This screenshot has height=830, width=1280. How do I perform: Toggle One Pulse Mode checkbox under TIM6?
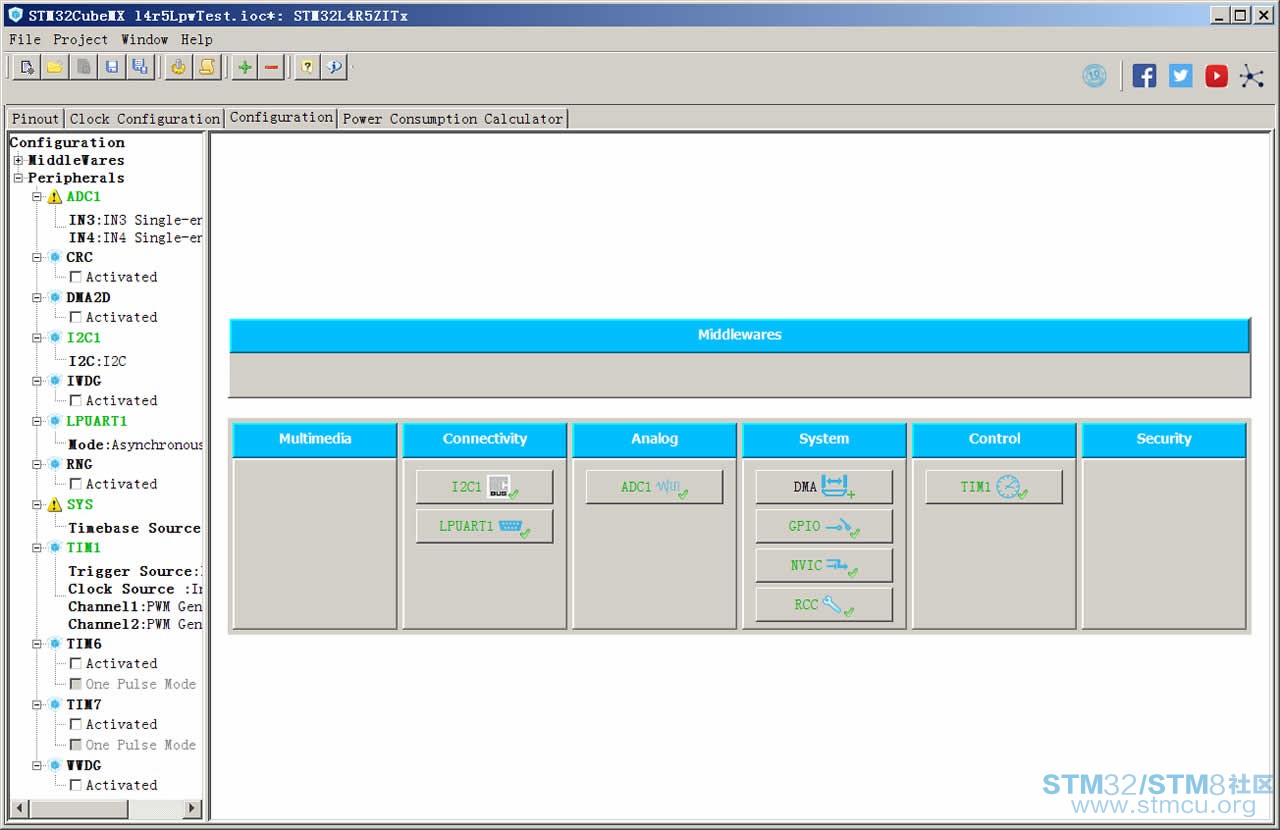click(75, 684)
